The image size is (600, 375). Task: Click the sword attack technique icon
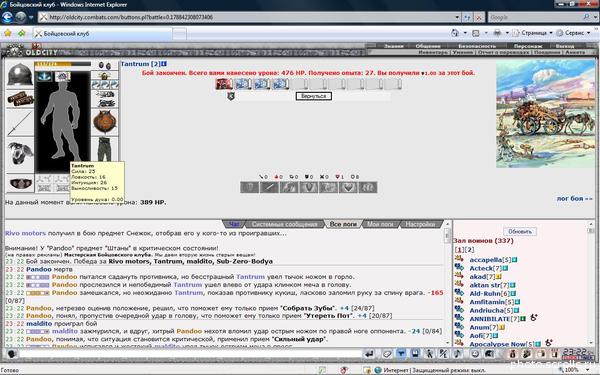[269, 188]
